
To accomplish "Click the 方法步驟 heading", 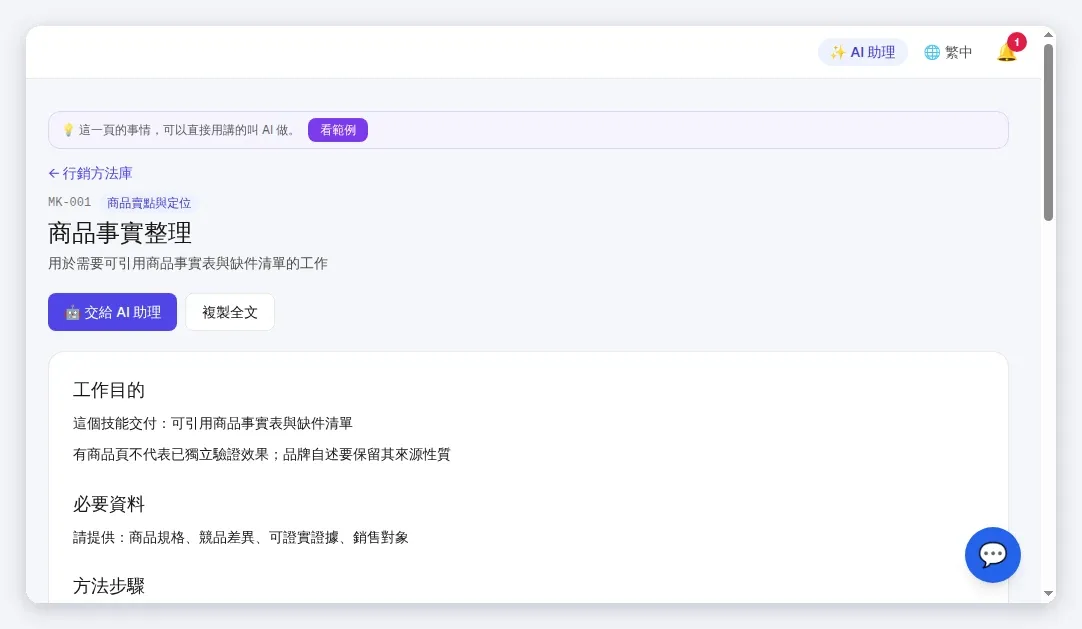I will tap(109, 586).
